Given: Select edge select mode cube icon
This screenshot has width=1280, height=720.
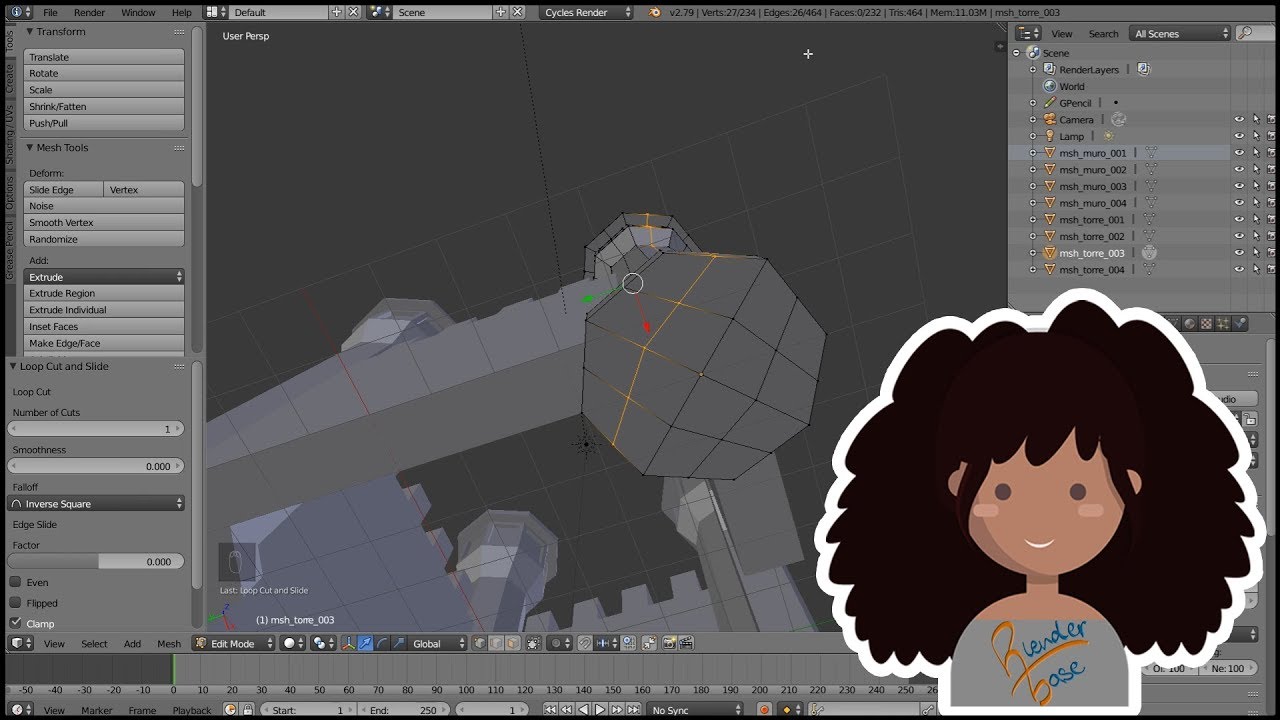Looking at the screenshot, I should click(496, 643).
